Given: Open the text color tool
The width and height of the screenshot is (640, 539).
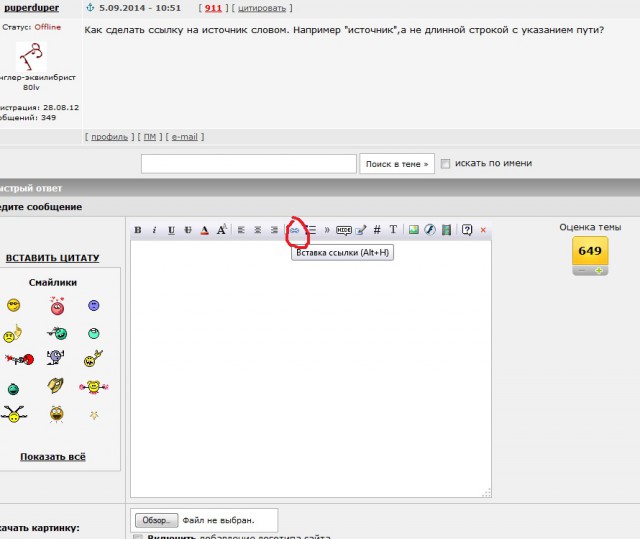Looking at the screenshot, I should point(205,230).
